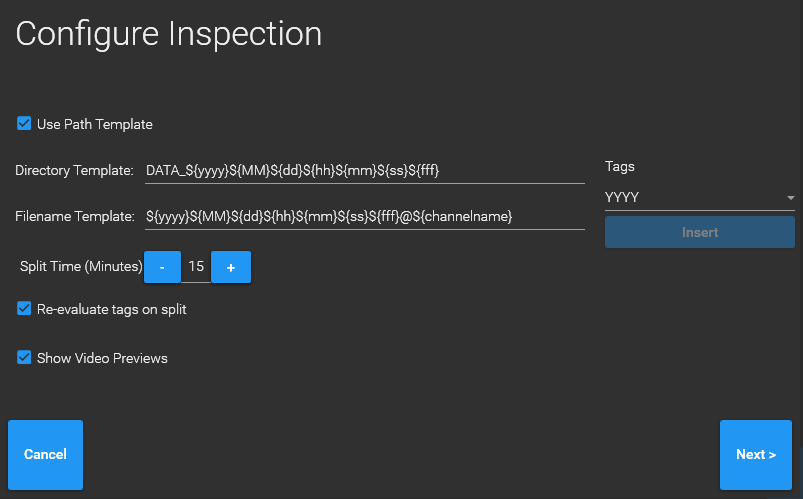The height and width of the screenshot is (499, 803).
Task: Click the Configure Inspection heading
Action: tap(169, 34)
